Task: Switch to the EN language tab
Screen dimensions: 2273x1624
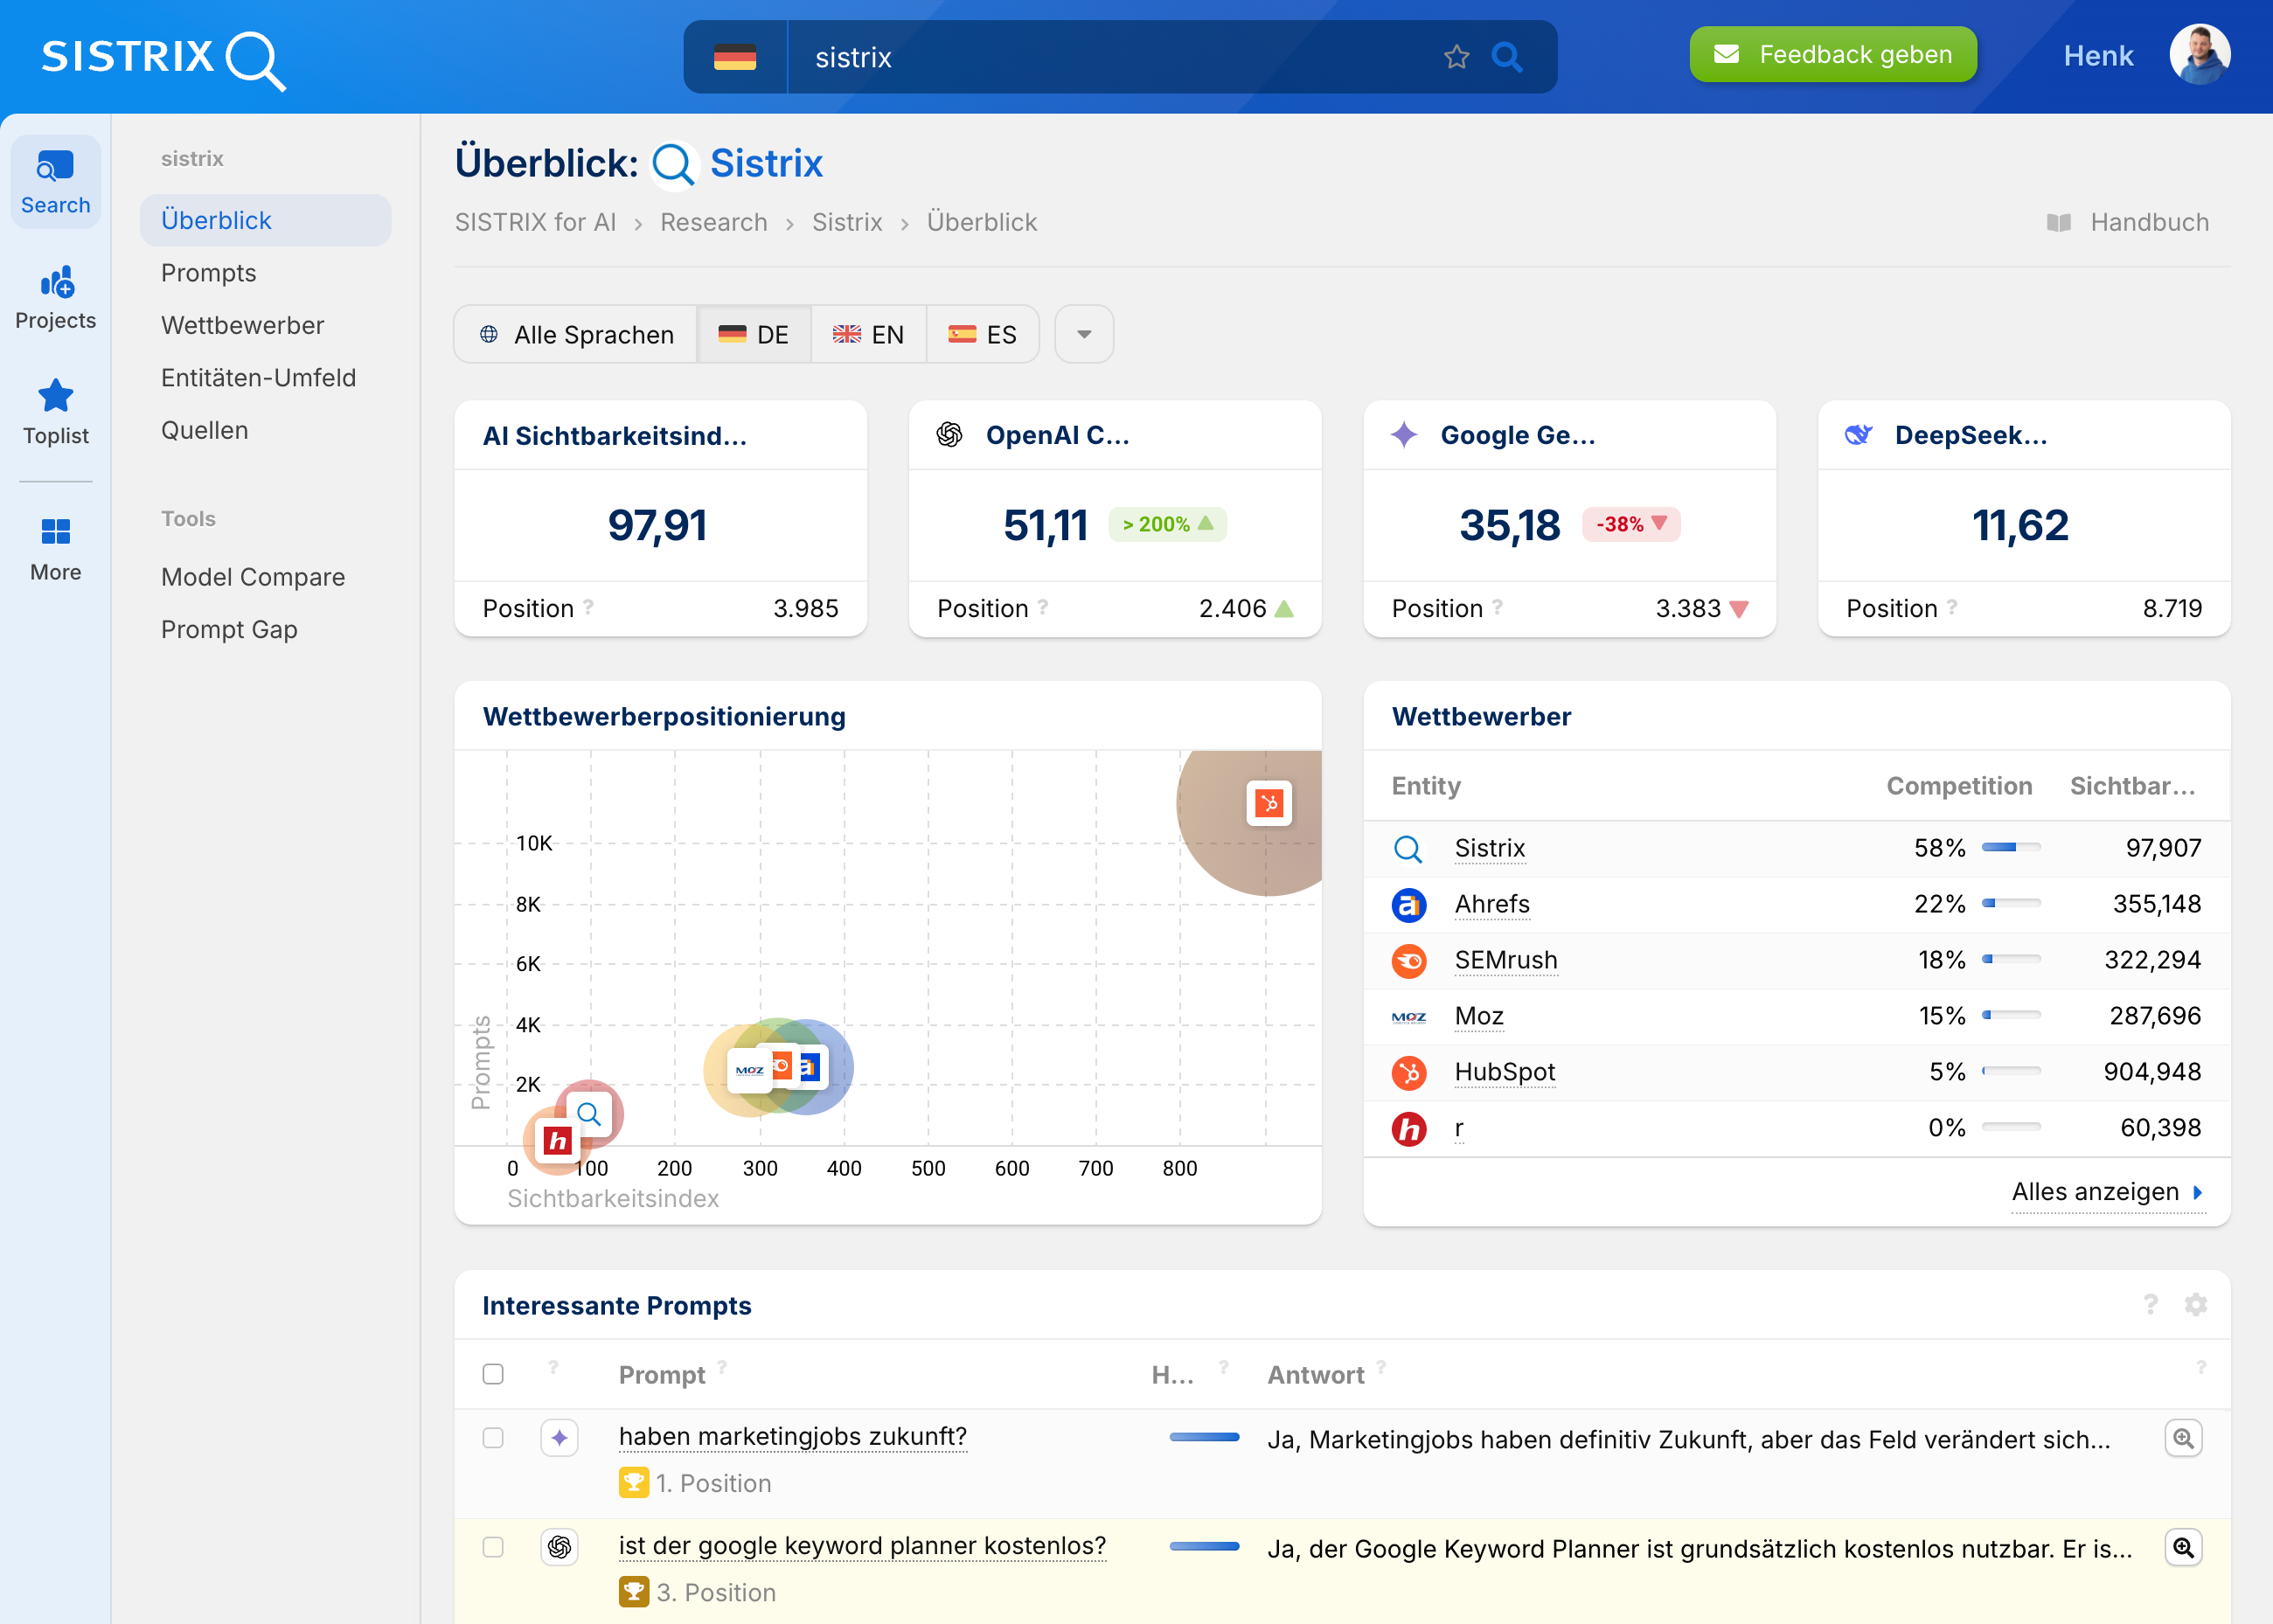Action: 868,334
